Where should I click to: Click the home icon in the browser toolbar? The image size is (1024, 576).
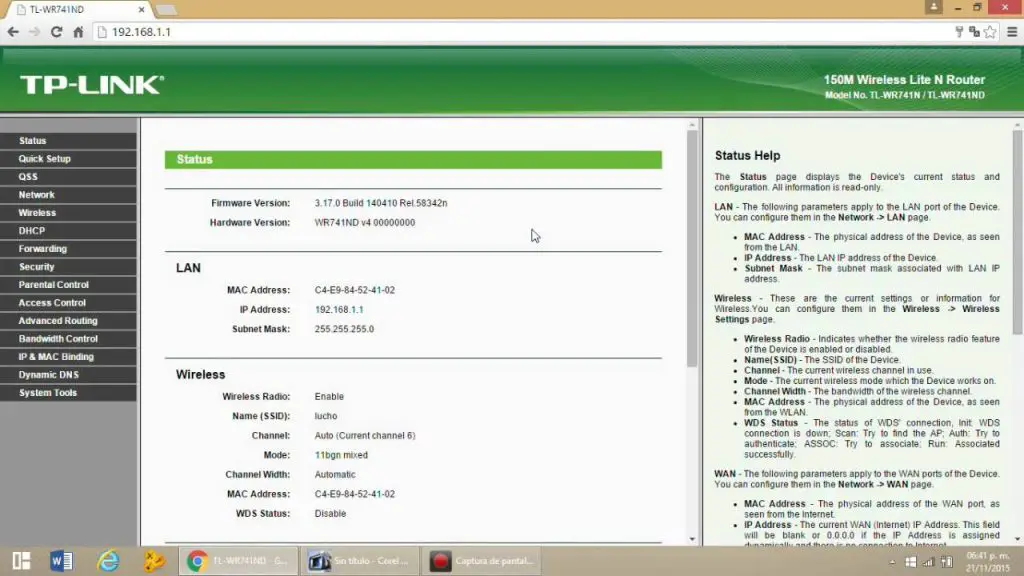tap(79, 31)
